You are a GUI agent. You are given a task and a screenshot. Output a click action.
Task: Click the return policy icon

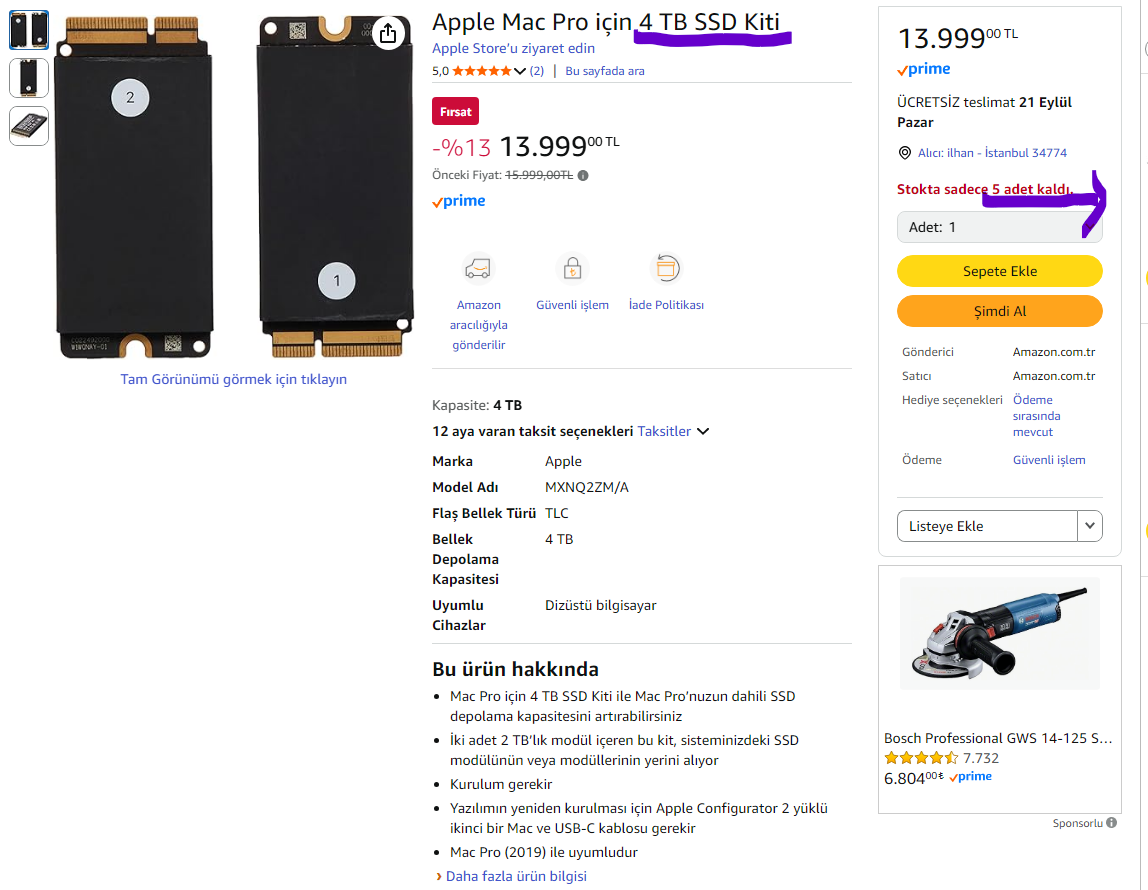[x=666, y=268]
